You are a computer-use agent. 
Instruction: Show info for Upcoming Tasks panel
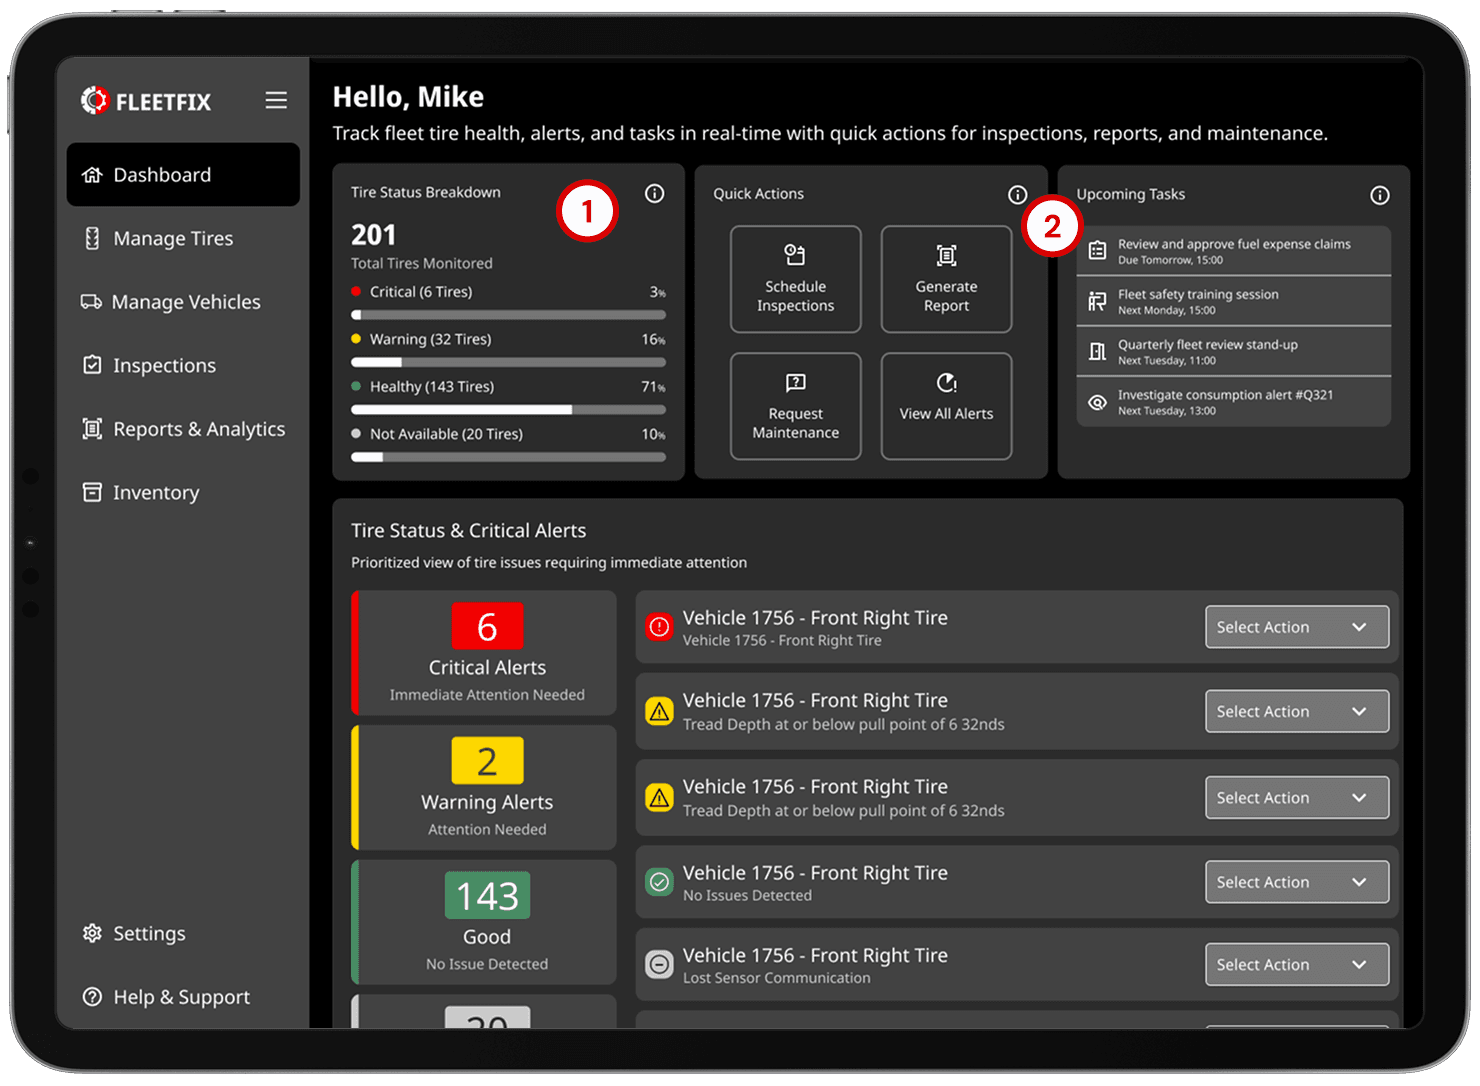(1379, 195)
